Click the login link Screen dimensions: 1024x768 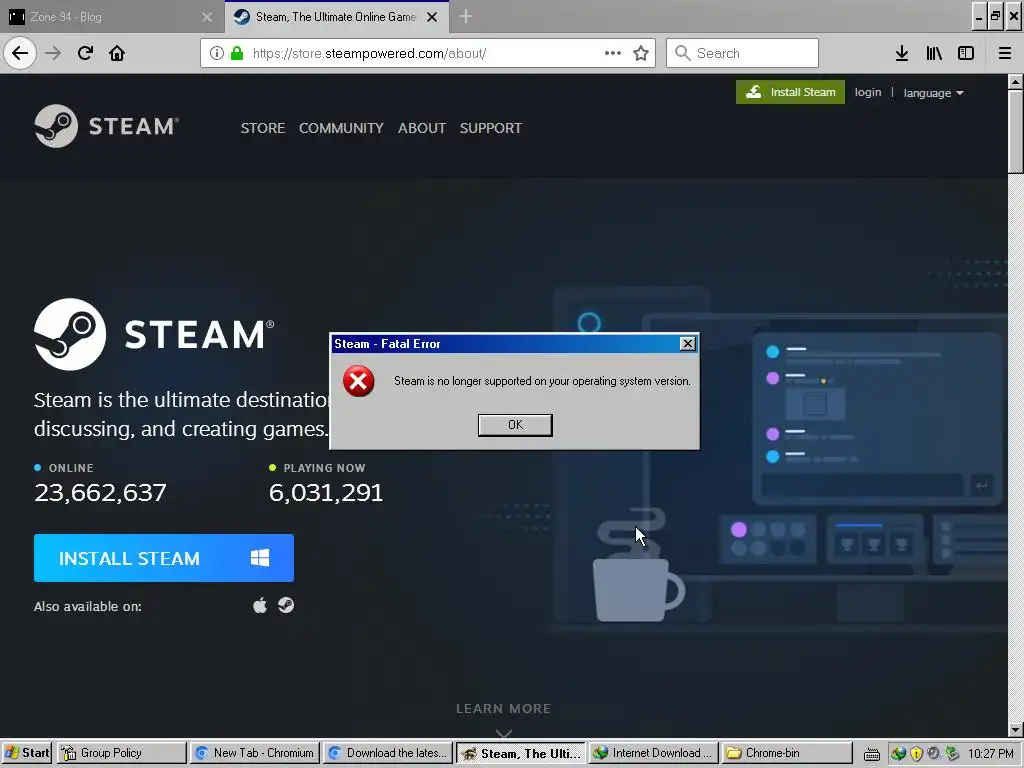pos(868,92)
